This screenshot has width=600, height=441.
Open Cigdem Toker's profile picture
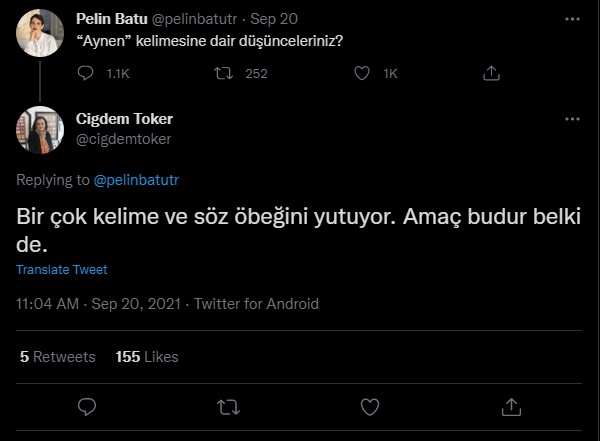40,129
